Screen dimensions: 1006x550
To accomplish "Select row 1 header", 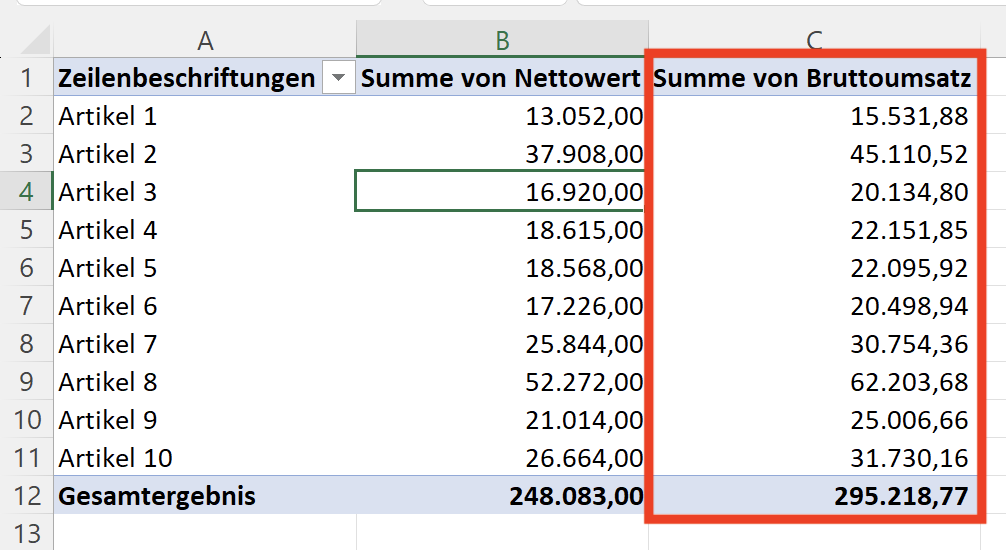I will (26, 78).
